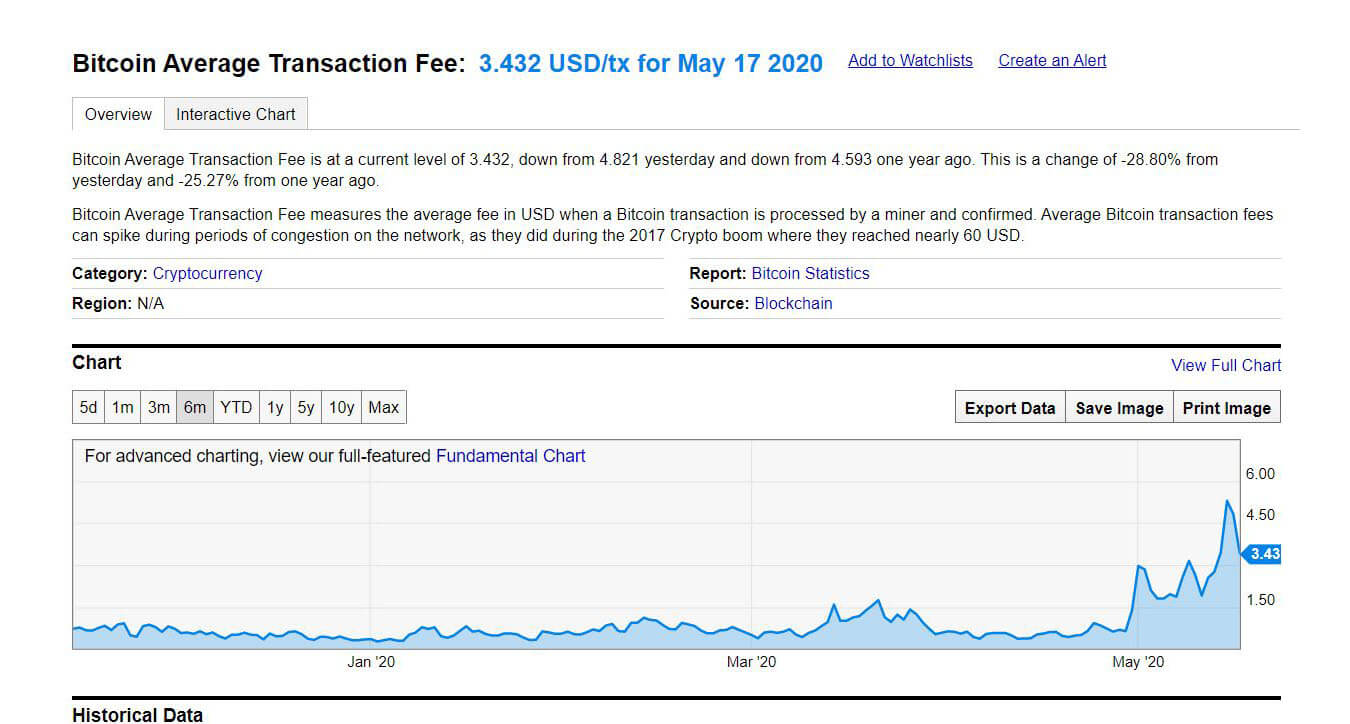Set chart range to 10y
This screenshot has height=724, width=1350.
click(341, 407)
